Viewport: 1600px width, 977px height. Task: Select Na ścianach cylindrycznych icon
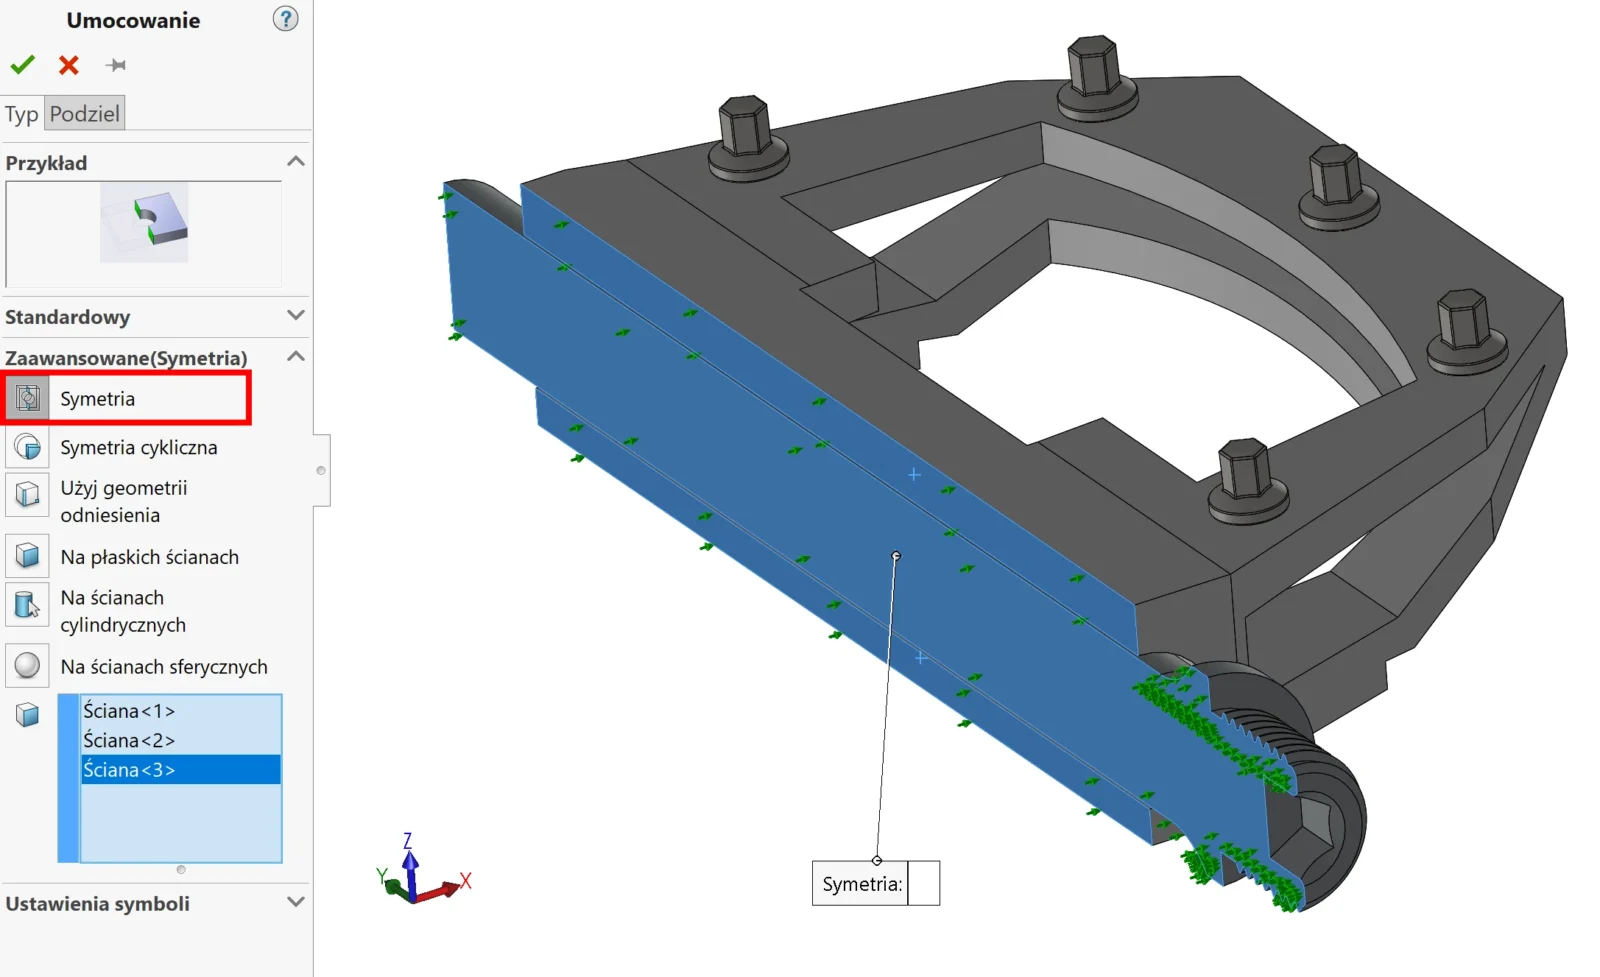point(27,604)
